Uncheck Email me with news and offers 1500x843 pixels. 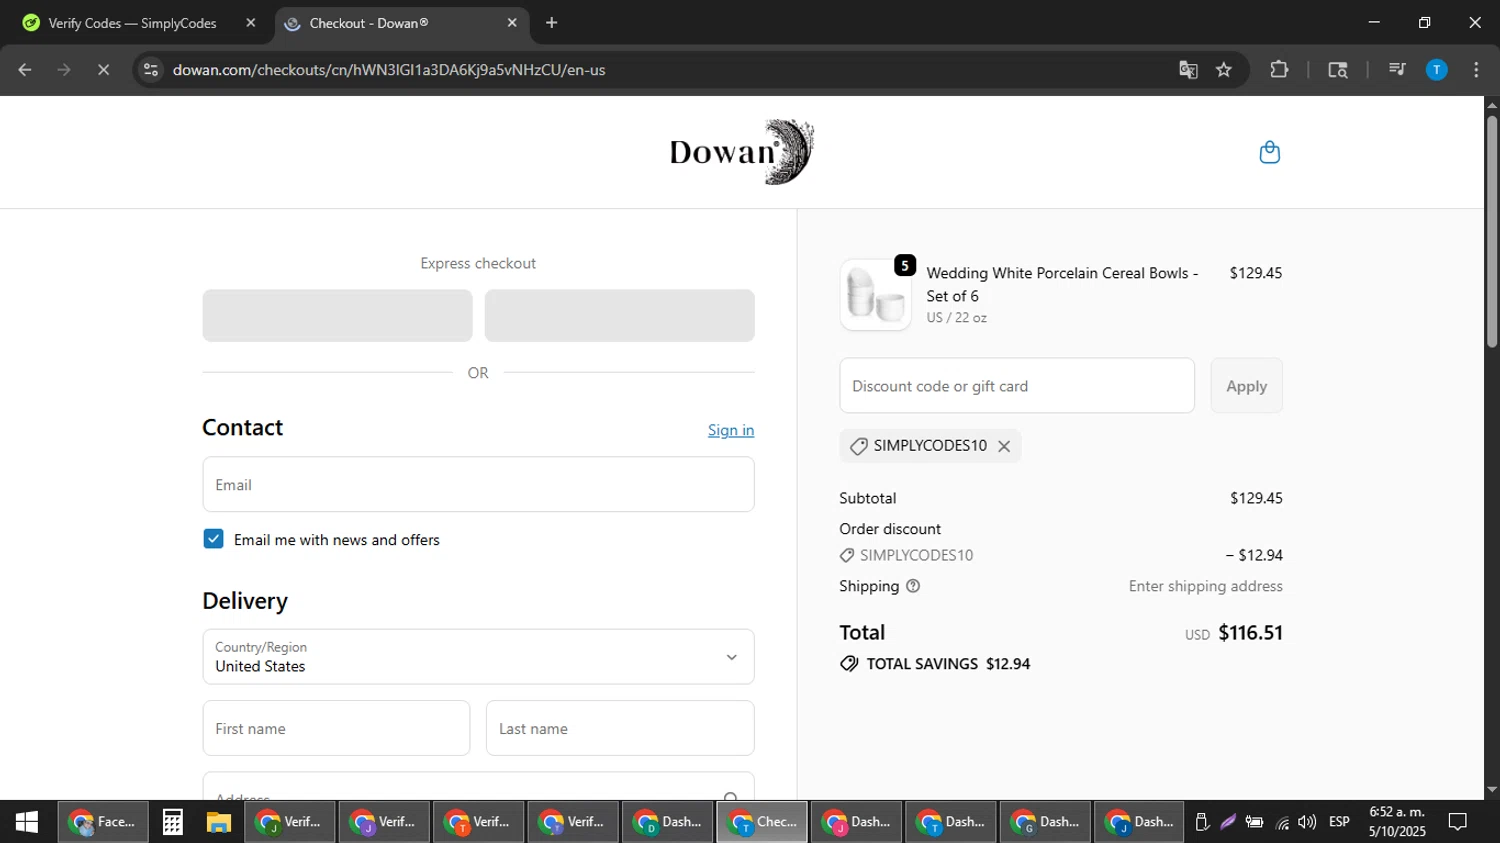(x=213, y=539)
